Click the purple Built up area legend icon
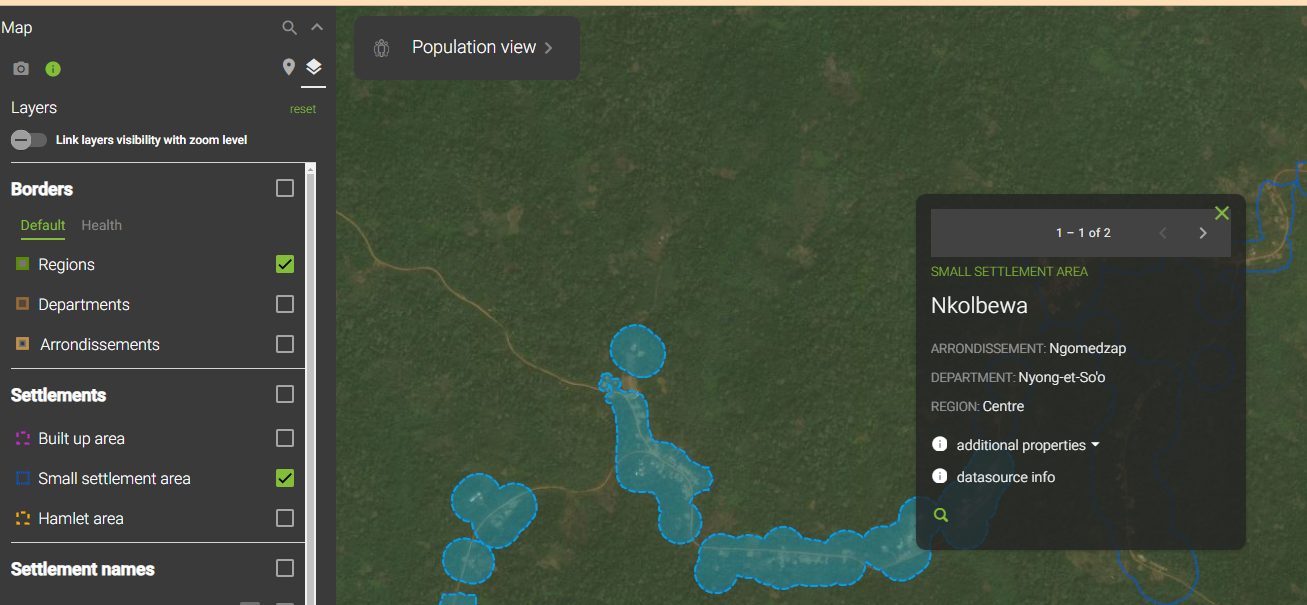The height and width of the screenshot is (605, 1307). point(23,438)
